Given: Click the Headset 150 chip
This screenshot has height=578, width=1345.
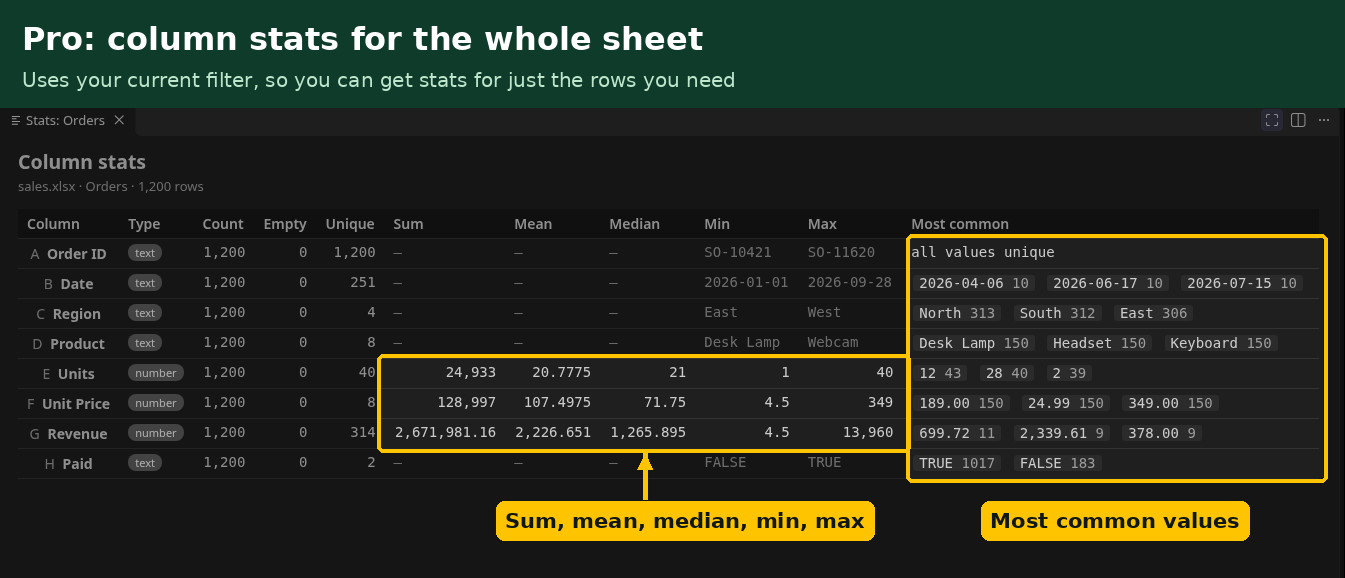Looking at the screenshot, I should (x=1100, y=343).
